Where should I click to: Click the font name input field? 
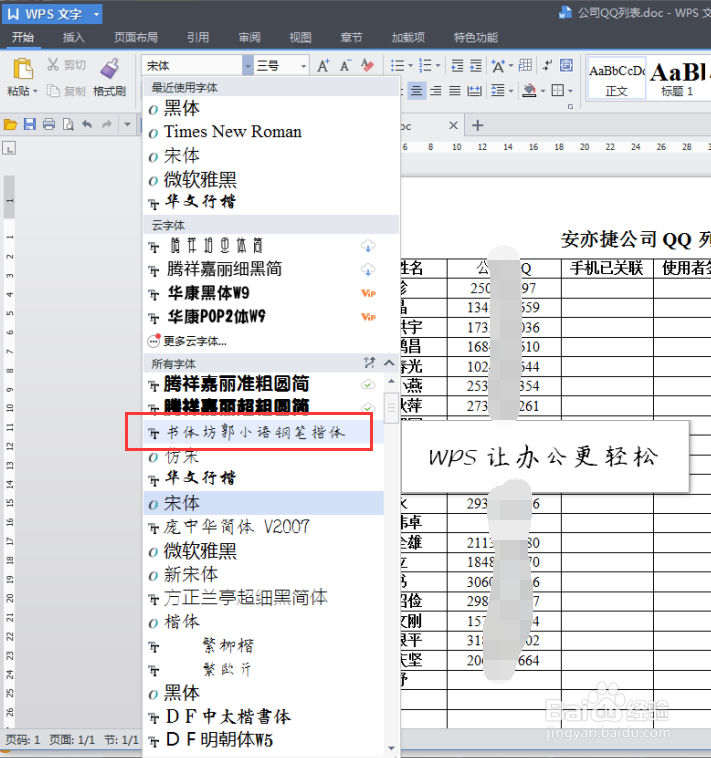[x=192, y=65]
